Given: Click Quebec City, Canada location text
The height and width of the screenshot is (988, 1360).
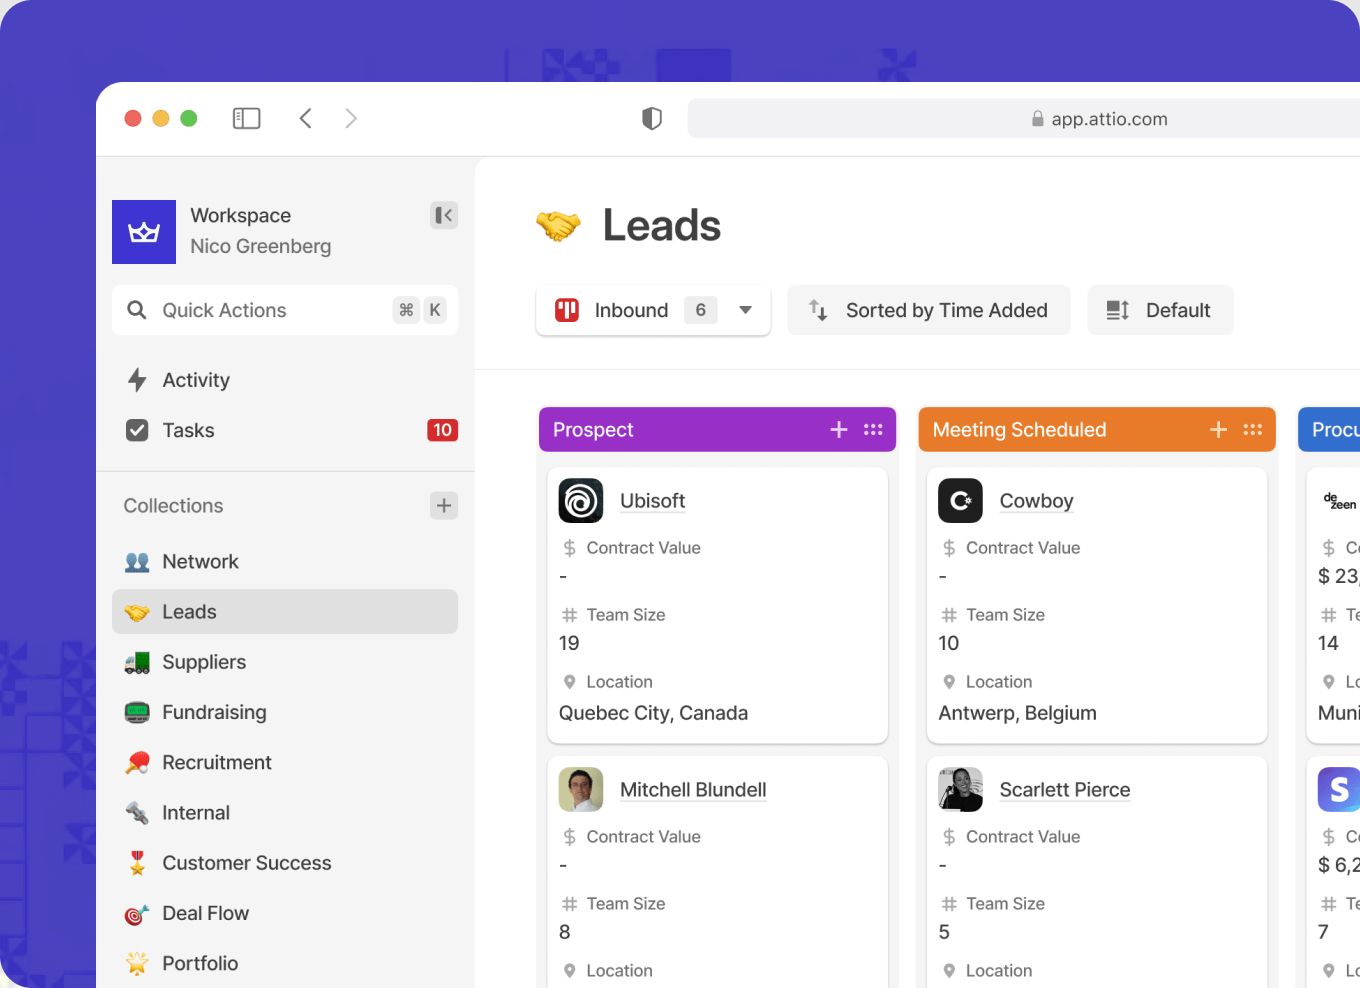Looking at the screenshot, I should point(653,713).
